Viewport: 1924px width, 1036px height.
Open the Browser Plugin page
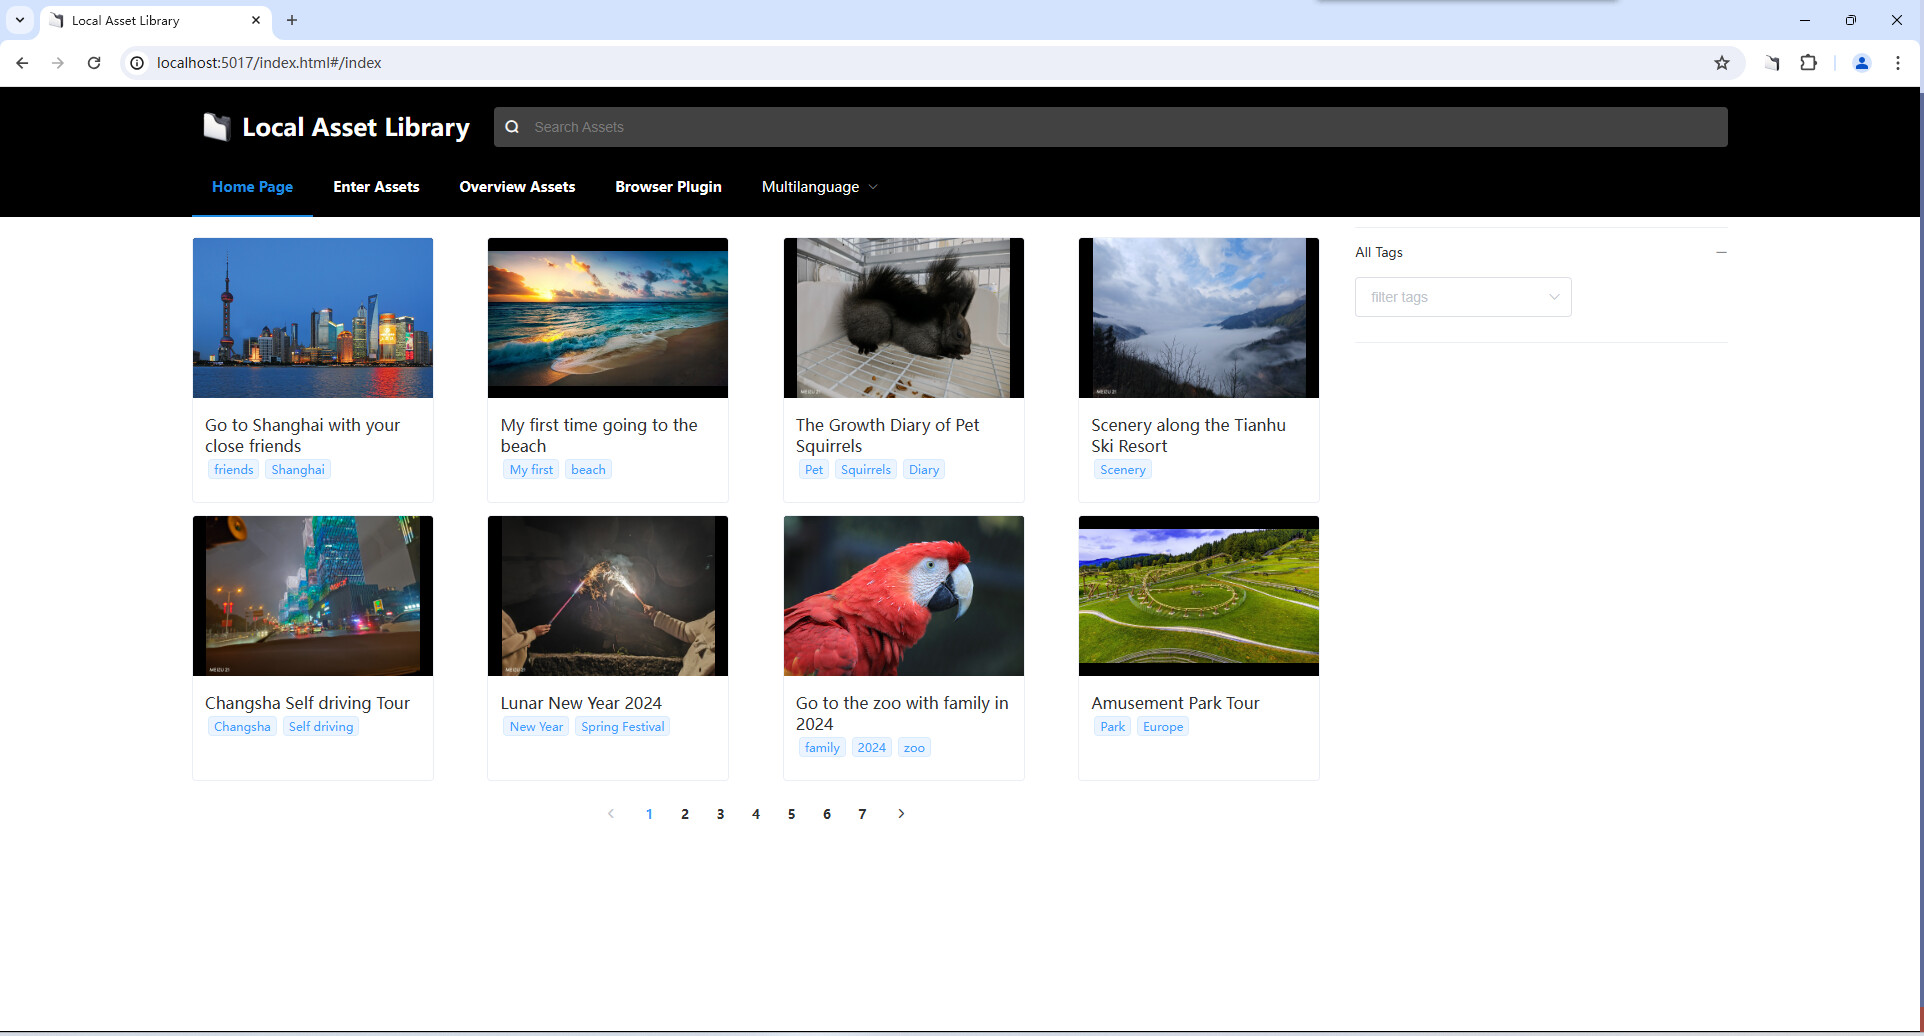(x=668, y=187)
